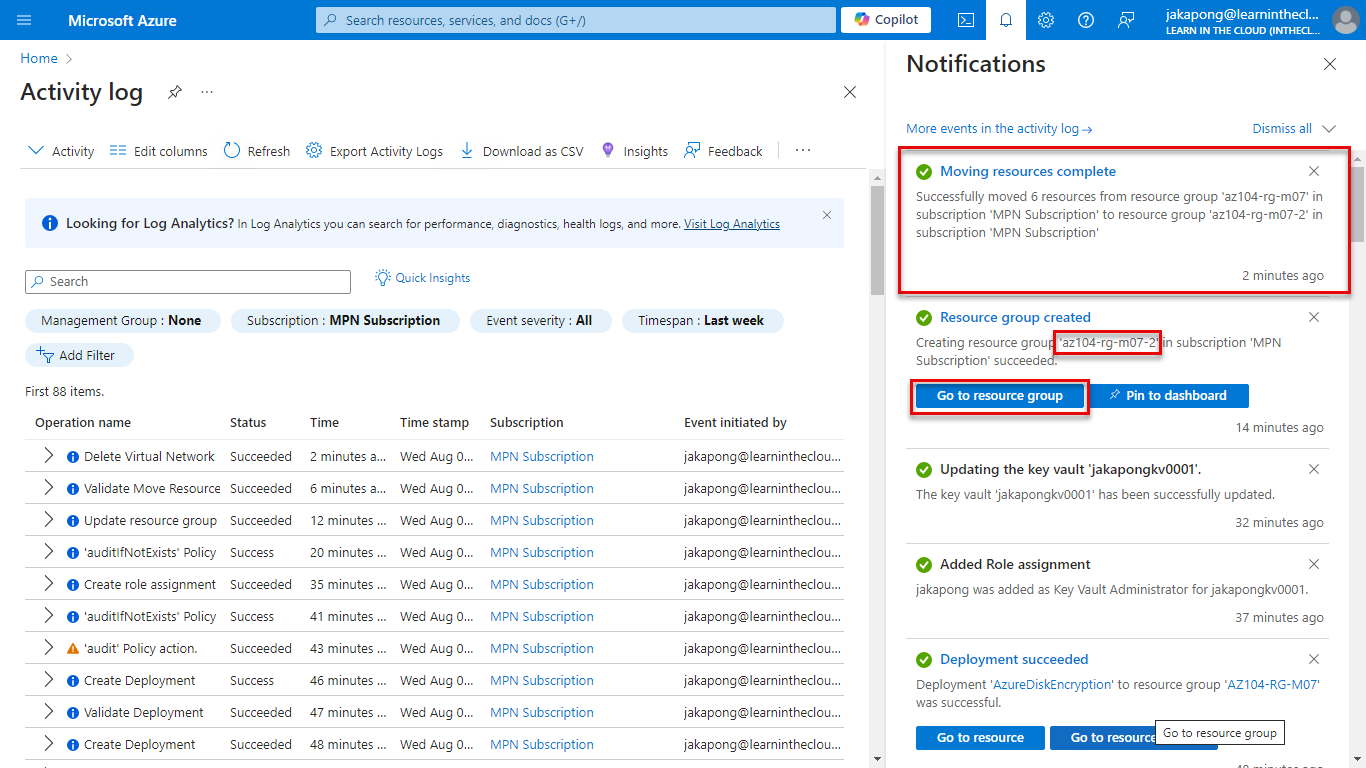Screen dimensions: 1366x768
Task: Refresh the activity log
Action: pyautogui.click(x=257, y=151)
